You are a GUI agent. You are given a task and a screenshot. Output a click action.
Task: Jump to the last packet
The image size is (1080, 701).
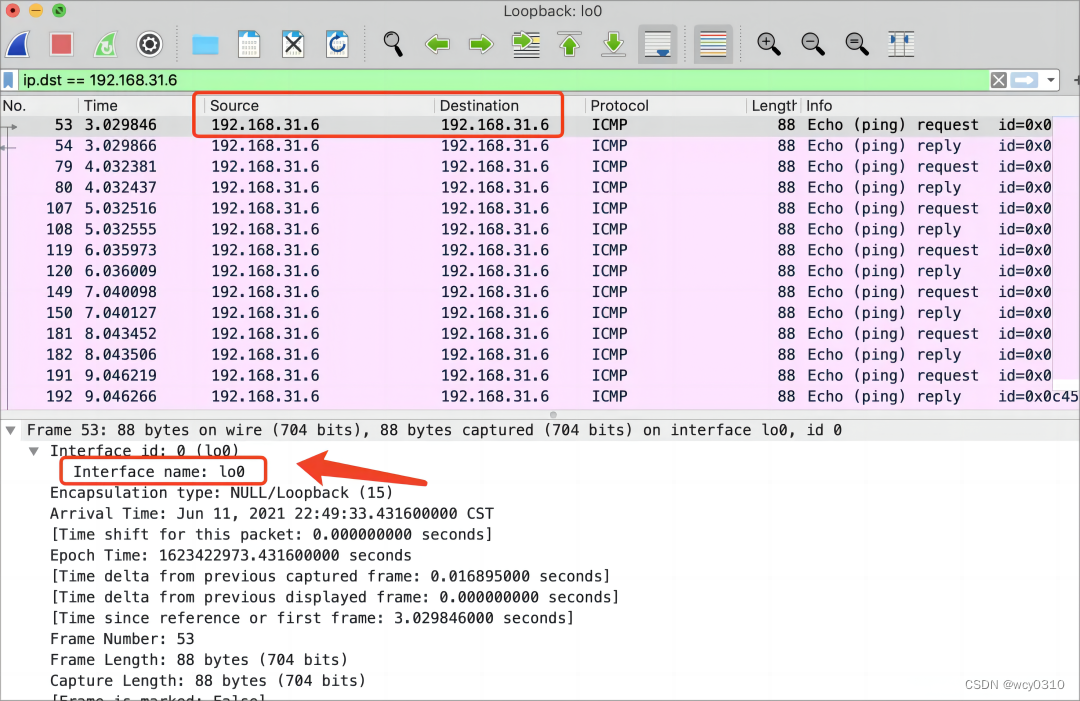click(613, 45)
